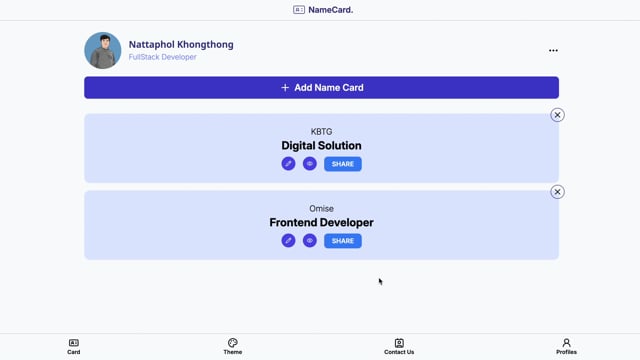Viewport: 640px width, 360px height.
Task: Share the Digital Solution name card
Action: (343, 164)
